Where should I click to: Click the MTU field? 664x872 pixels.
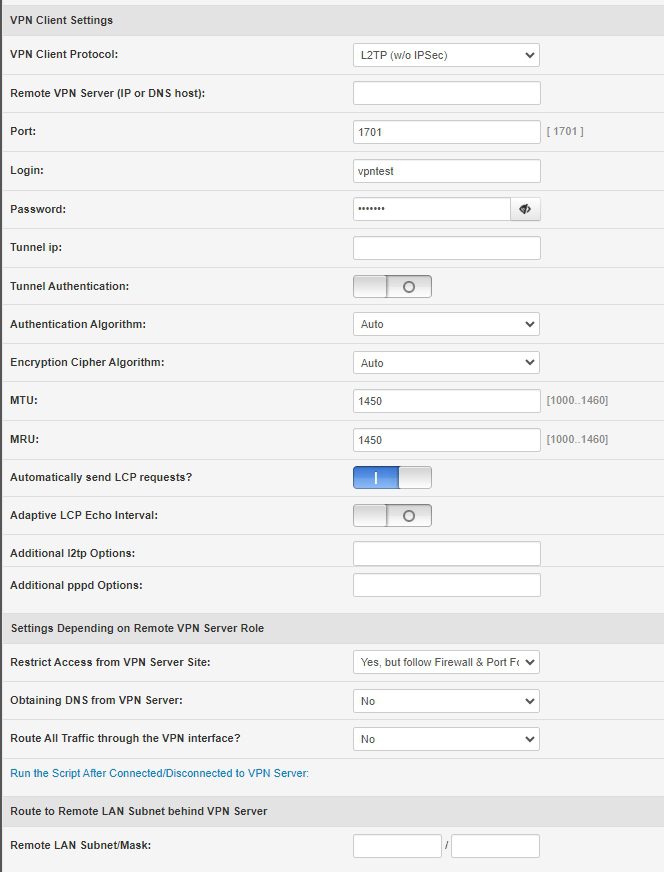pyautogui.click(x=446, y=401)
